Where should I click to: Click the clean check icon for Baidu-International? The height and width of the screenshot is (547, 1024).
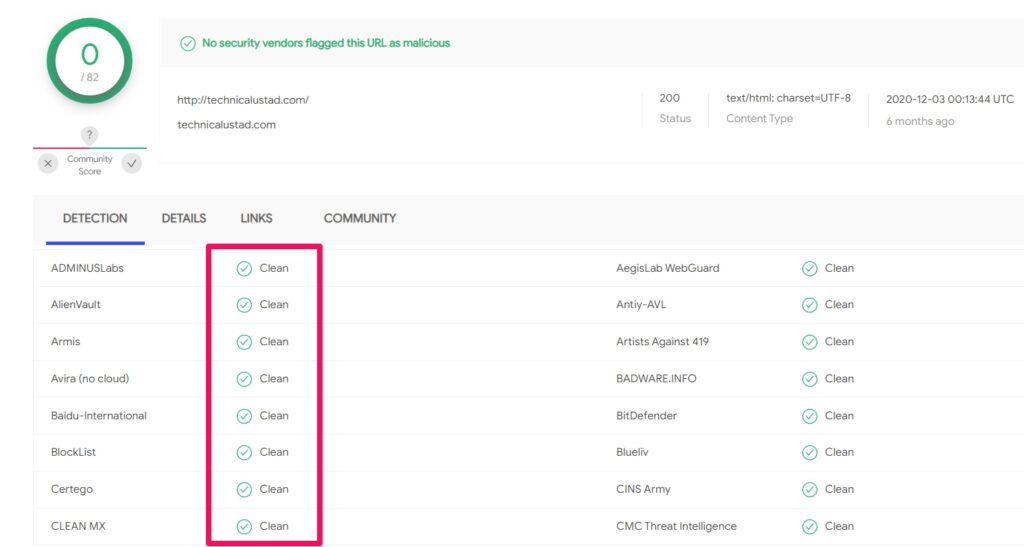click(244, 416)
